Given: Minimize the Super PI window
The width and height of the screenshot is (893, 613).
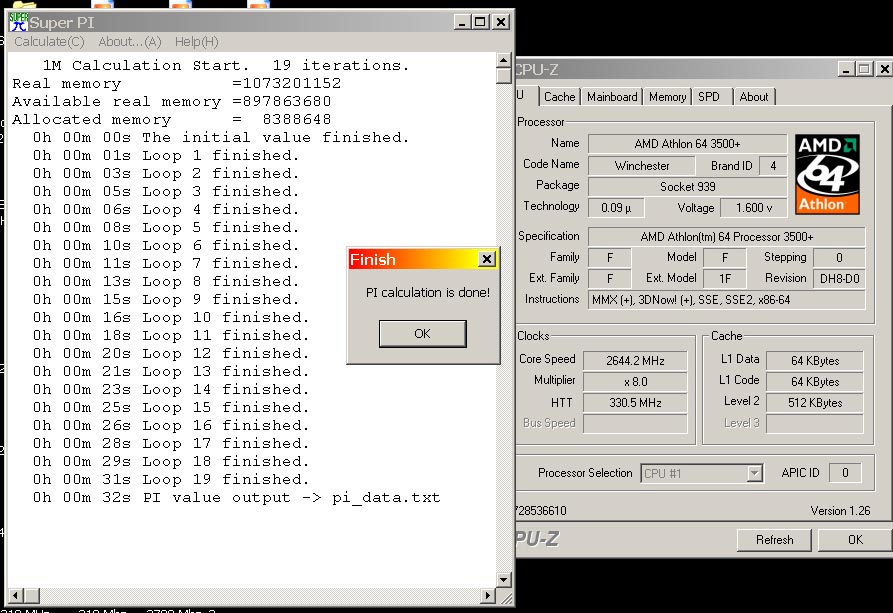Looking at the screenshot, I should (x=462, y=22).
